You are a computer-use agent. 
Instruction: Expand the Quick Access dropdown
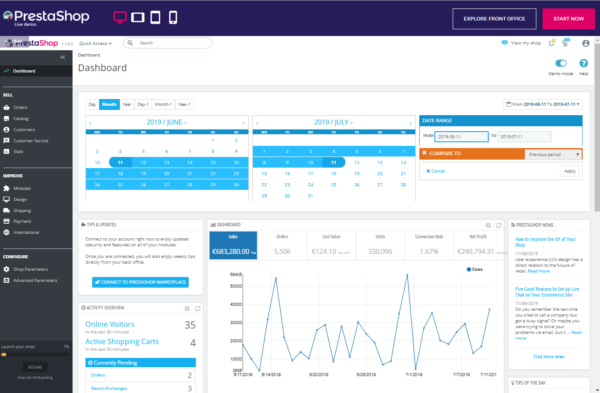[95, 43]
